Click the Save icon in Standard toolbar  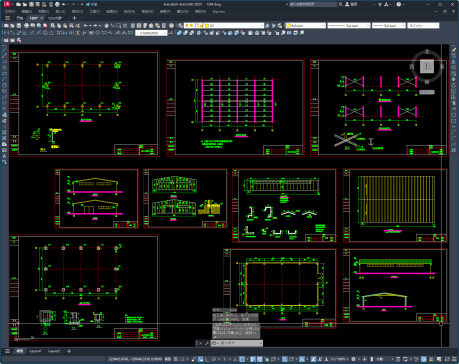(19, 25)
